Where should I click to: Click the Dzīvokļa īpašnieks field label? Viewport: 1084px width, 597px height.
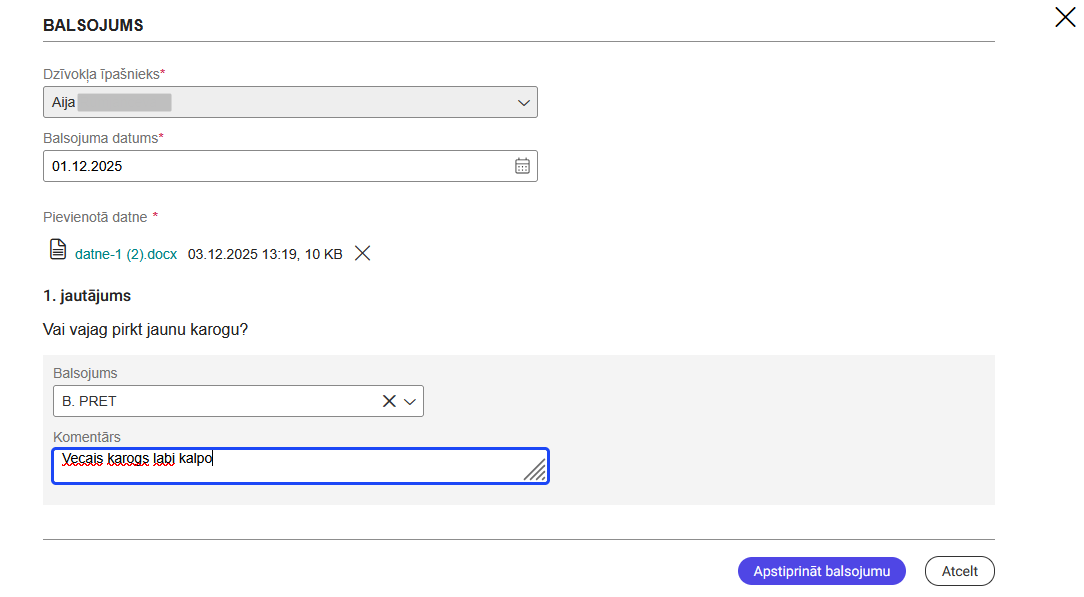click(x=104, y=74)
